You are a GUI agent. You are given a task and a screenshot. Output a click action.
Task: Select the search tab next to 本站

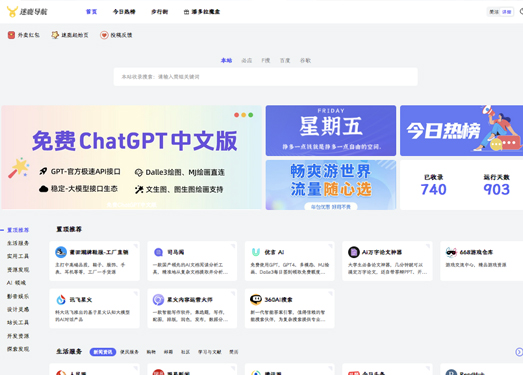pos(246,60)
